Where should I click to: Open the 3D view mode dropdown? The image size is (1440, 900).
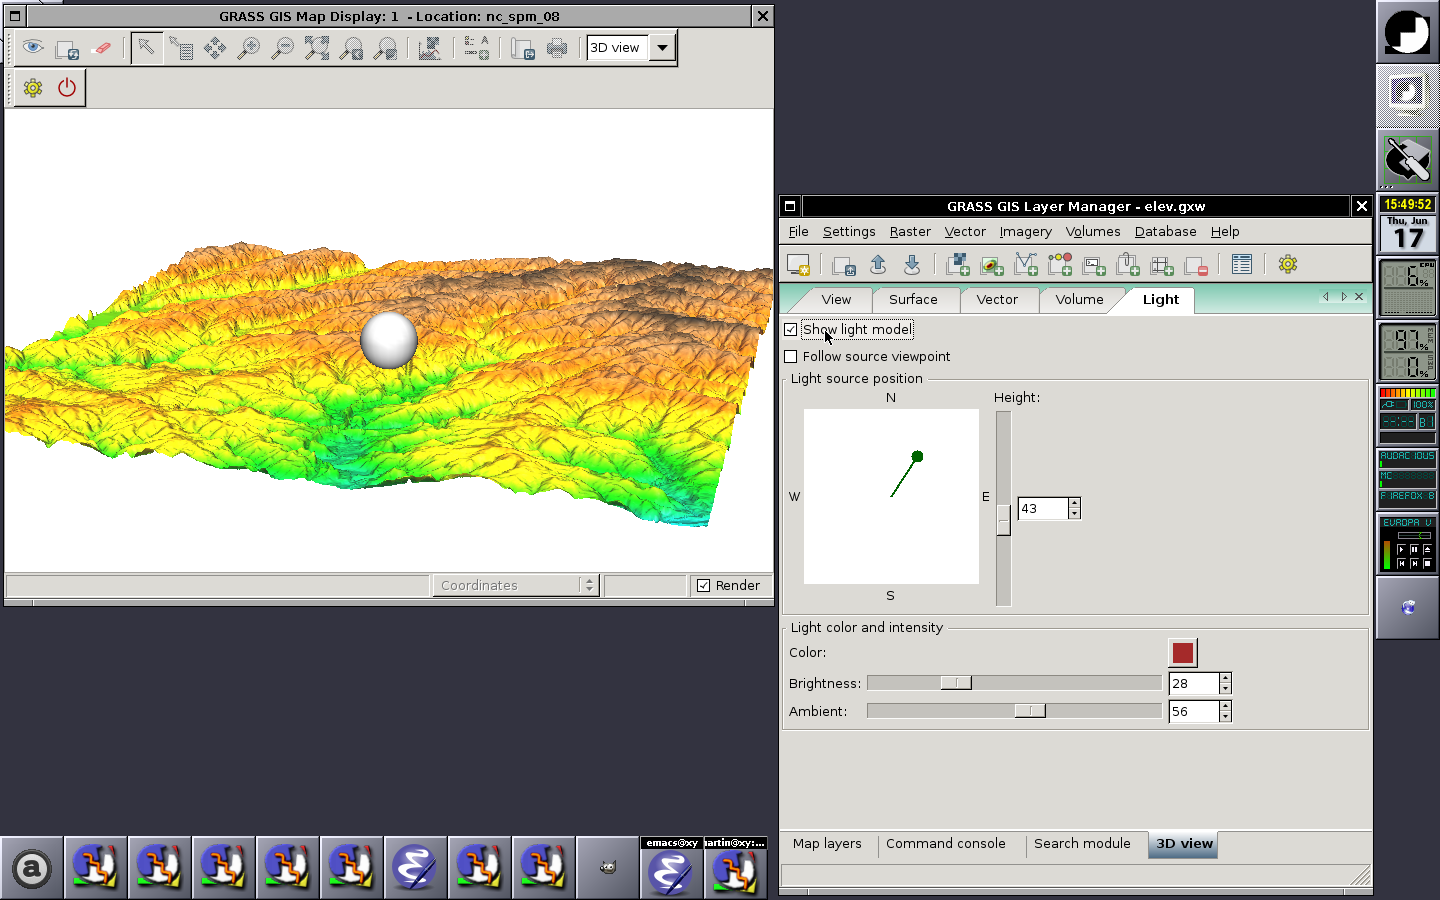click(x=662, y=47)
